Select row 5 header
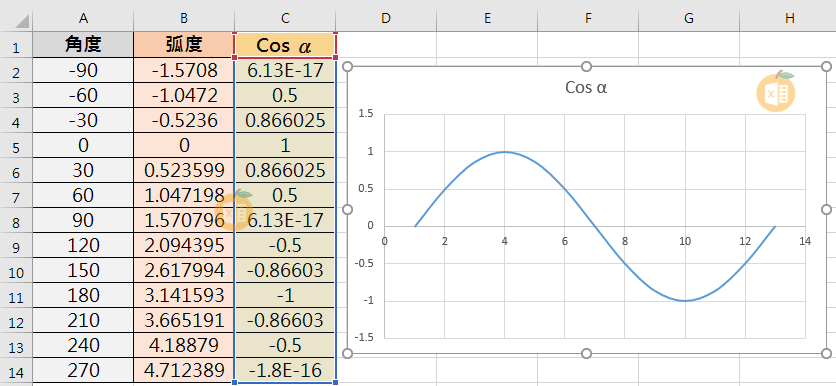836x386 pixels. pyautogui.click(x=16, y=146)
